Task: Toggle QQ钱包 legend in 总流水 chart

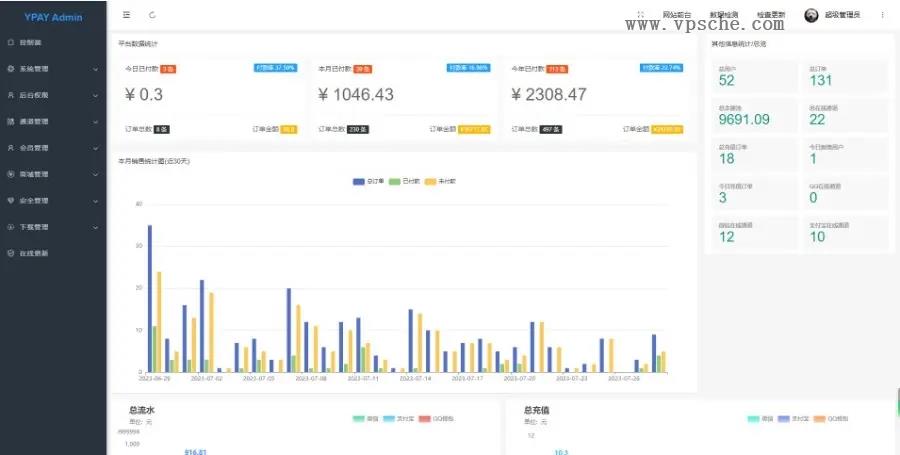Action: pos(436,419)
